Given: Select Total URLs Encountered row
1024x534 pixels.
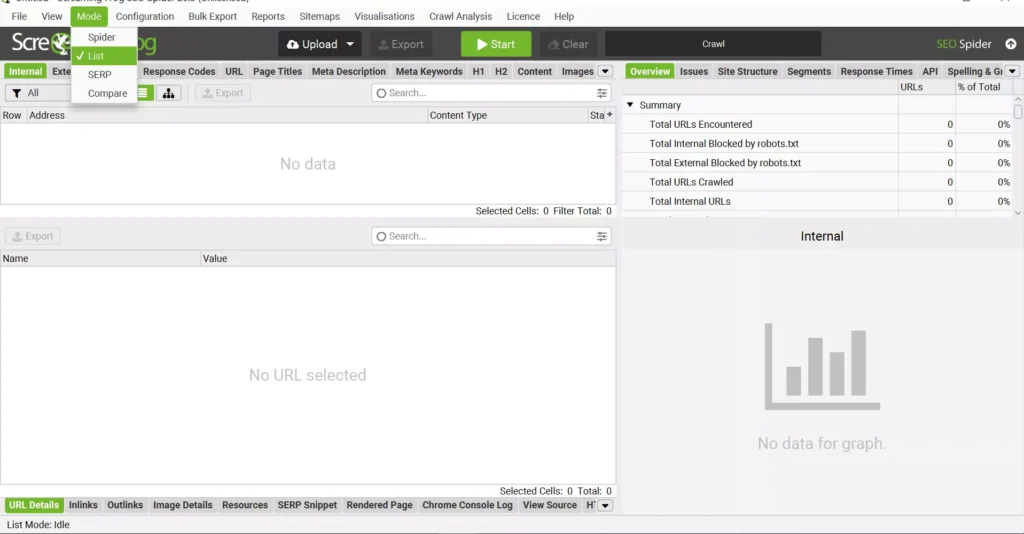Looking at the screenshot, I should pyautogui.click(x=819, y=124).
